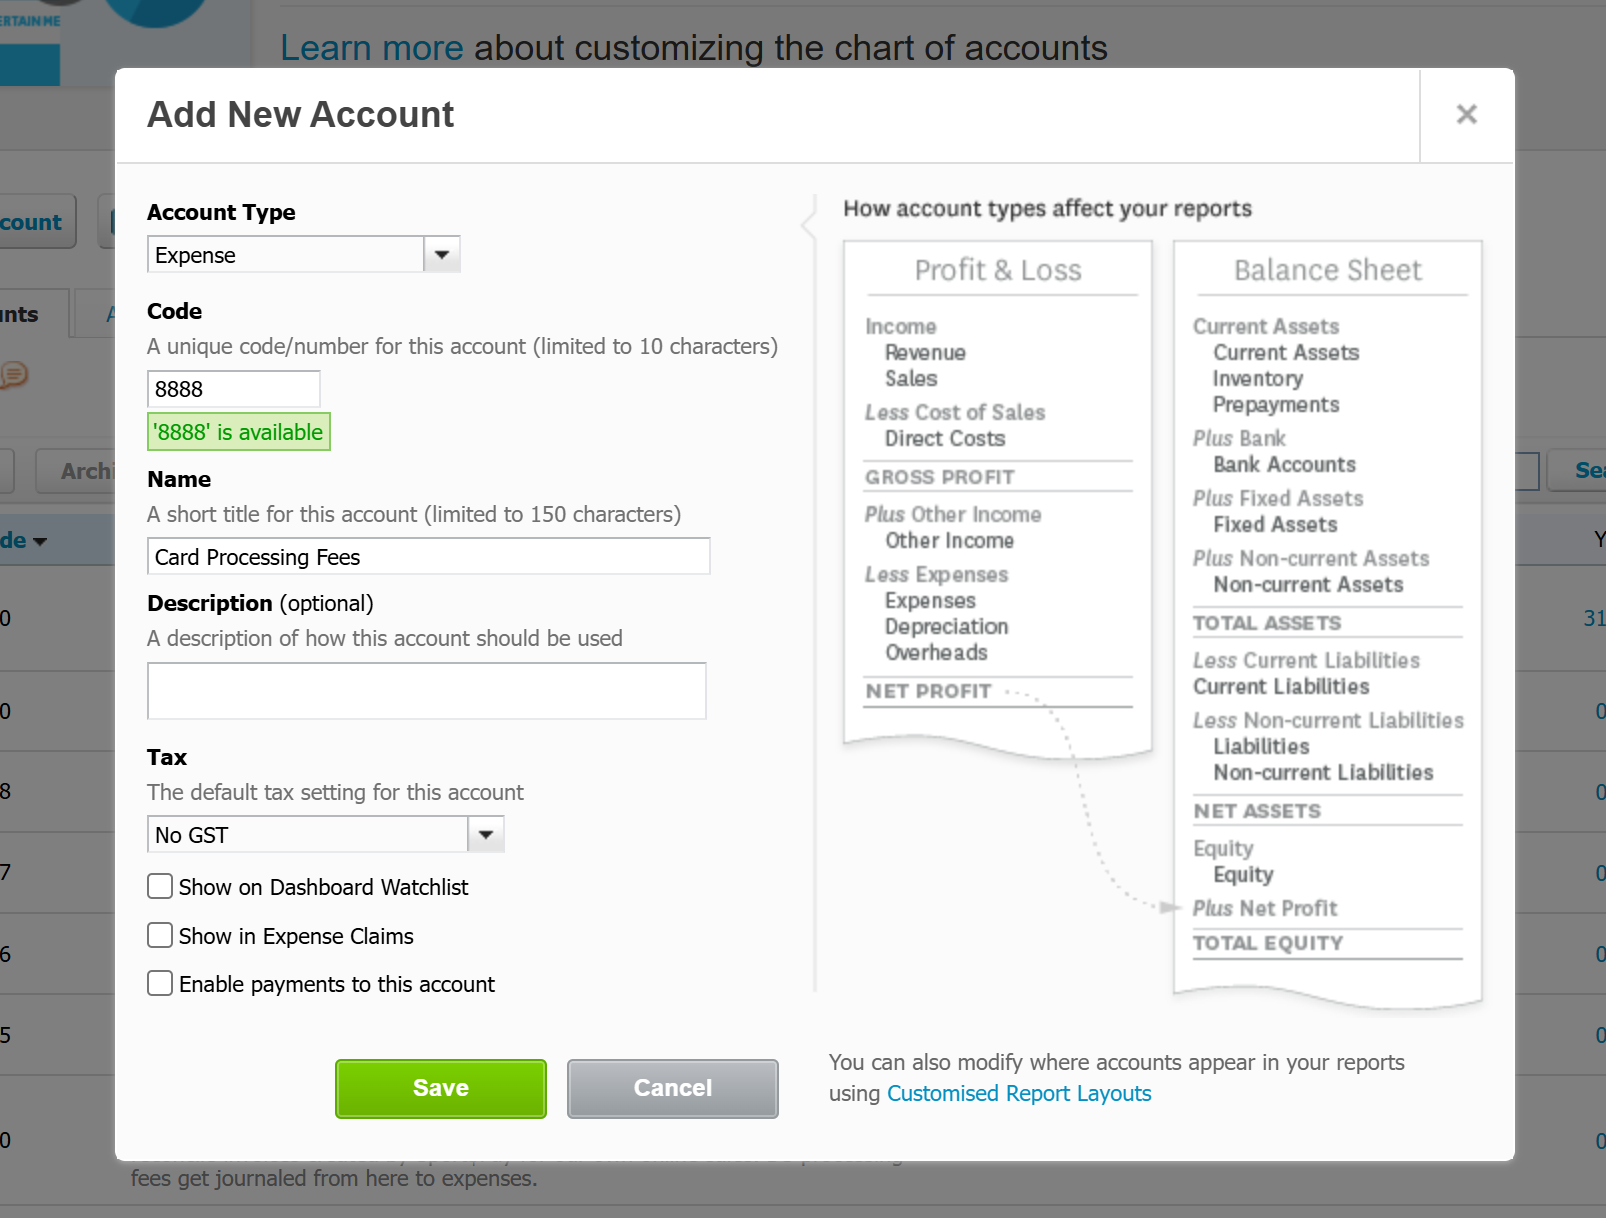Click the Balance Sheet report heading
The image size is (1606, 1218).
(x=1328, y=270)
